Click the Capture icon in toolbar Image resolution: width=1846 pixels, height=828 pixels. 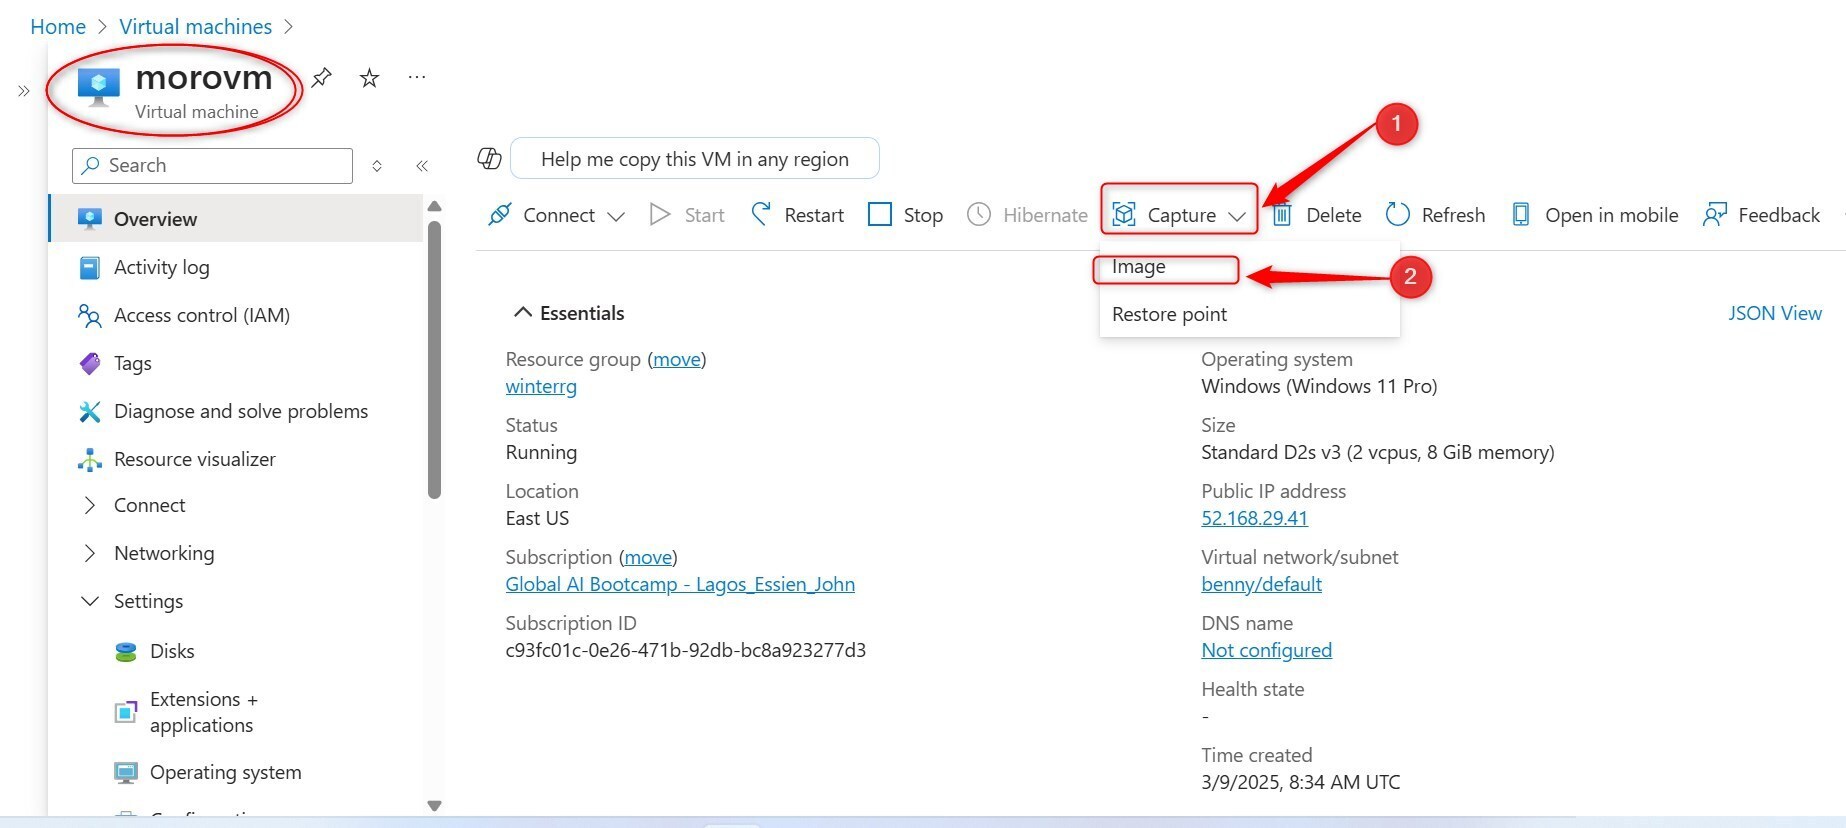tap(1124, 214)
